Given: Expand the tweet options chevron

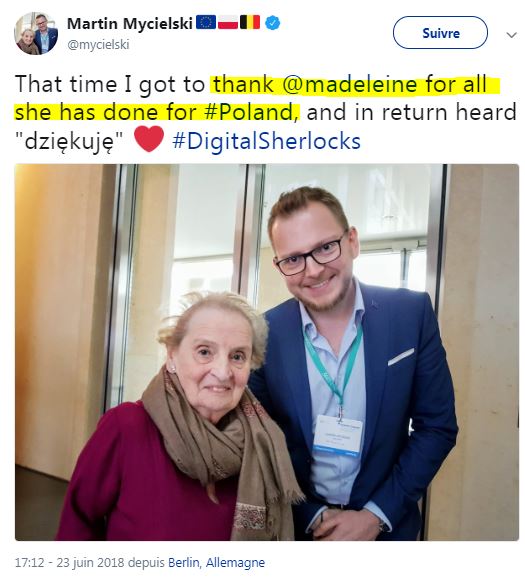Looking at the screenshot, I should 511,35.
